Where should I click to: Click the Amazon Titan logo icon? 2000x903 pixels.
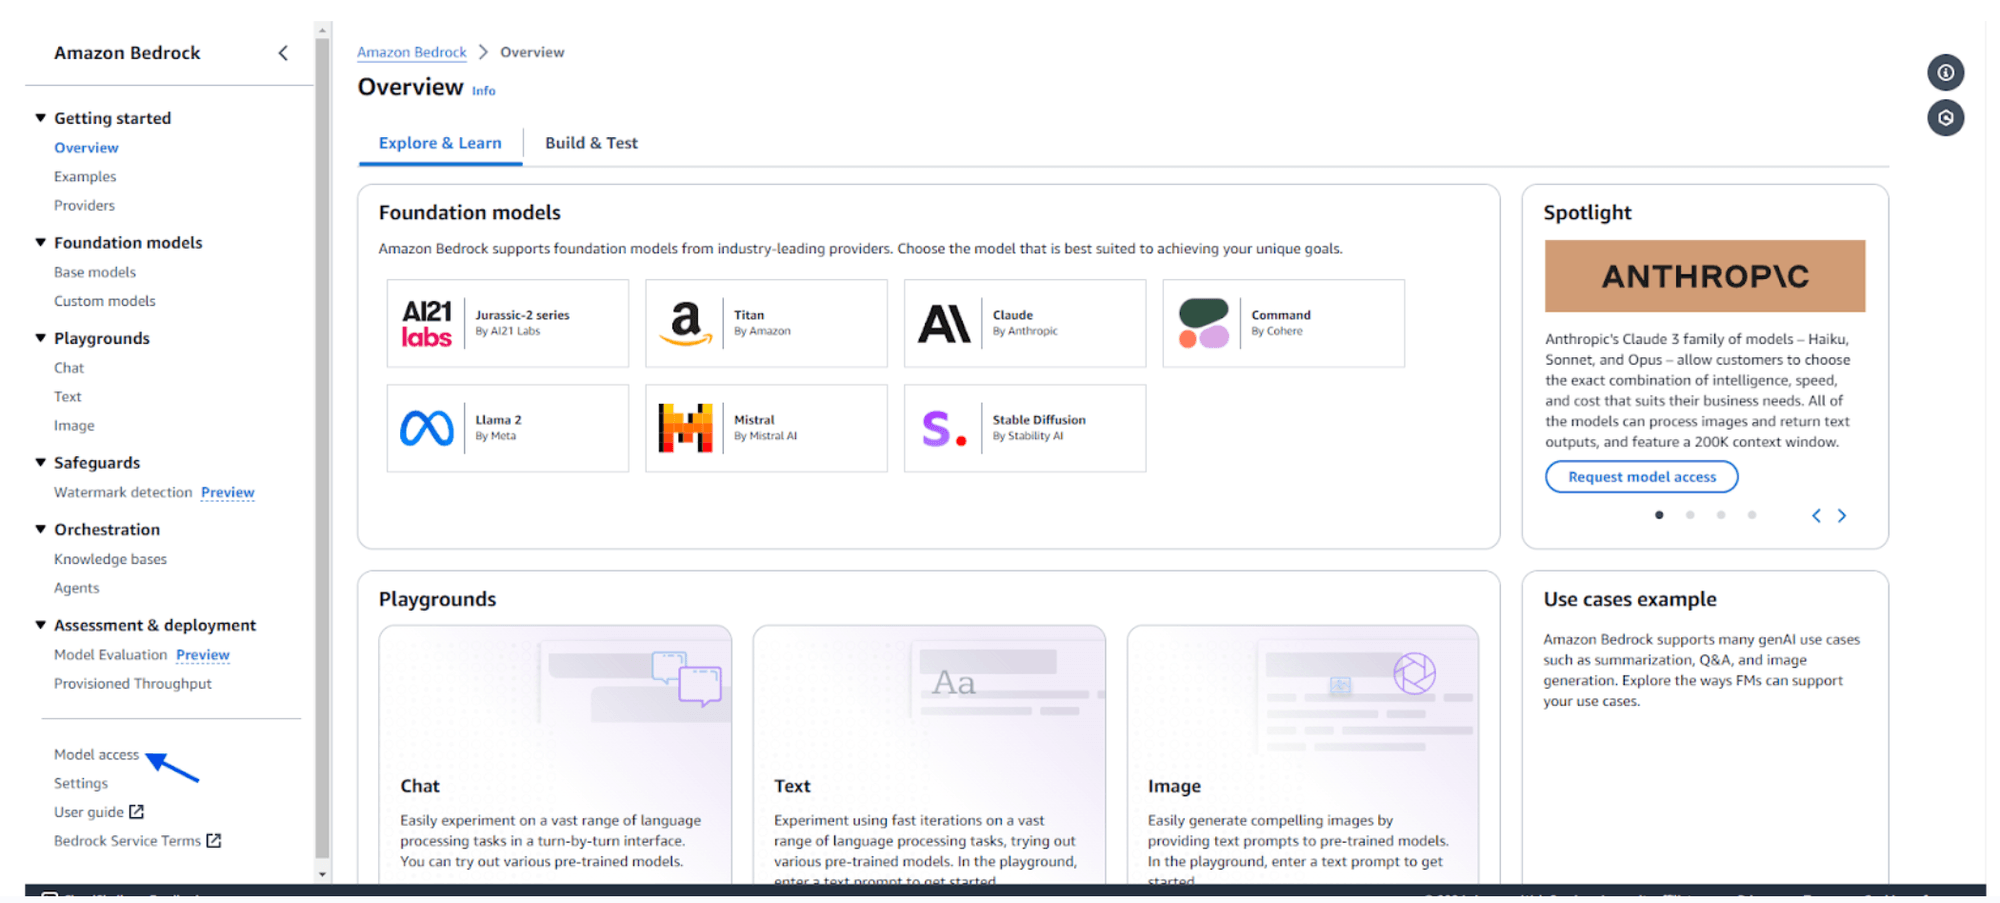(x=685, y=323)
